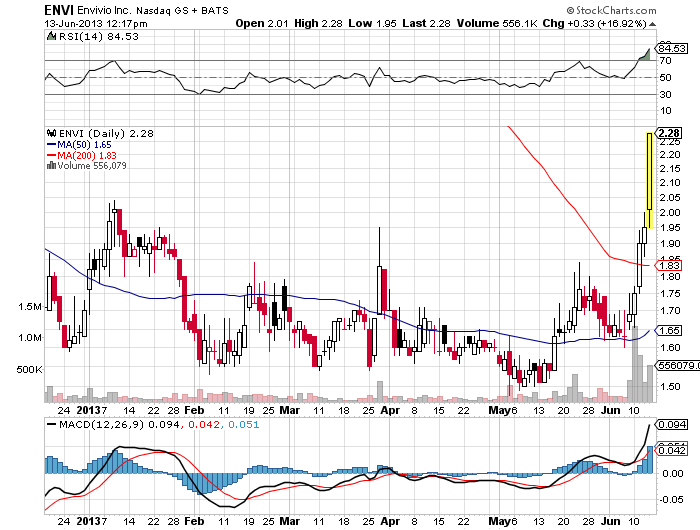This screenshot has width=700, height=530.
Task: Click the 2.20 price axis label
Action: tap(670, 155)
